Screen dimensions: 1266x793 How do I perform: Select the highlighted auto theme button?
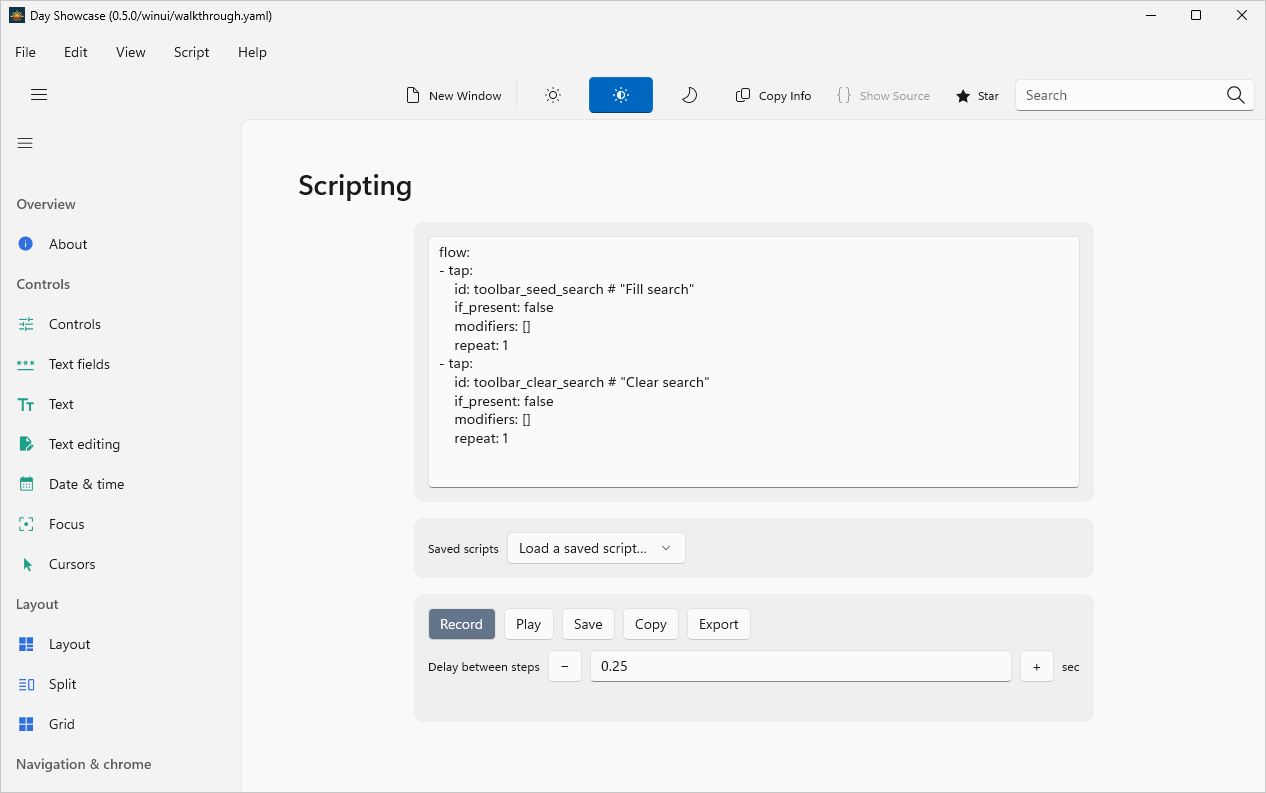pyautogui.click(x=621, y=95)
